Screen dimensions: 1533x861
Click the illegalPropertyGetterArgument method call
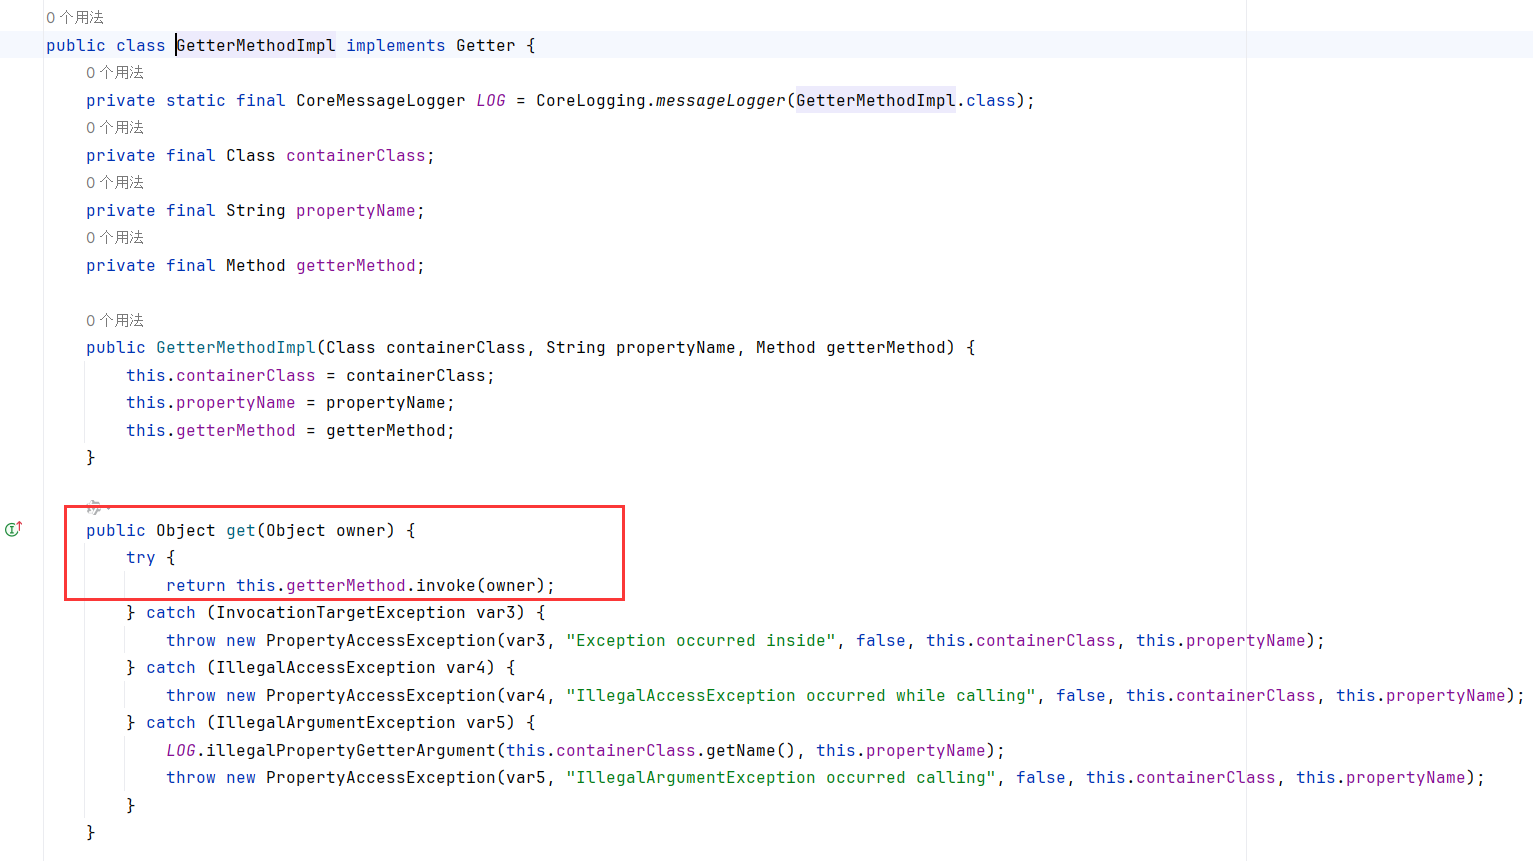pyautogui.click(x=350, y=751)
